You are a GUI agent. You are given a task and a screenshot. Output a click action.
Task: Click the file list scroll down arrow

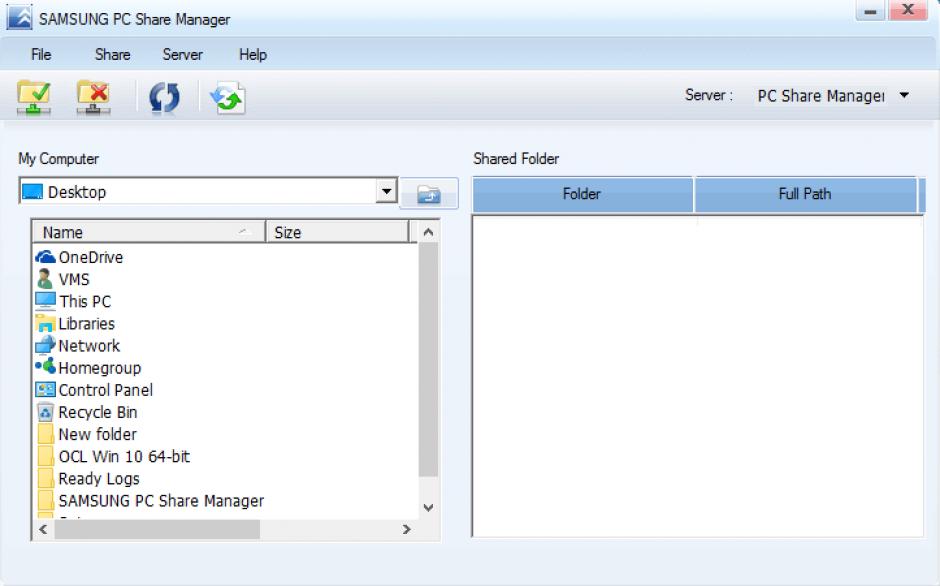pyautogui.click(x=428, y=507)
